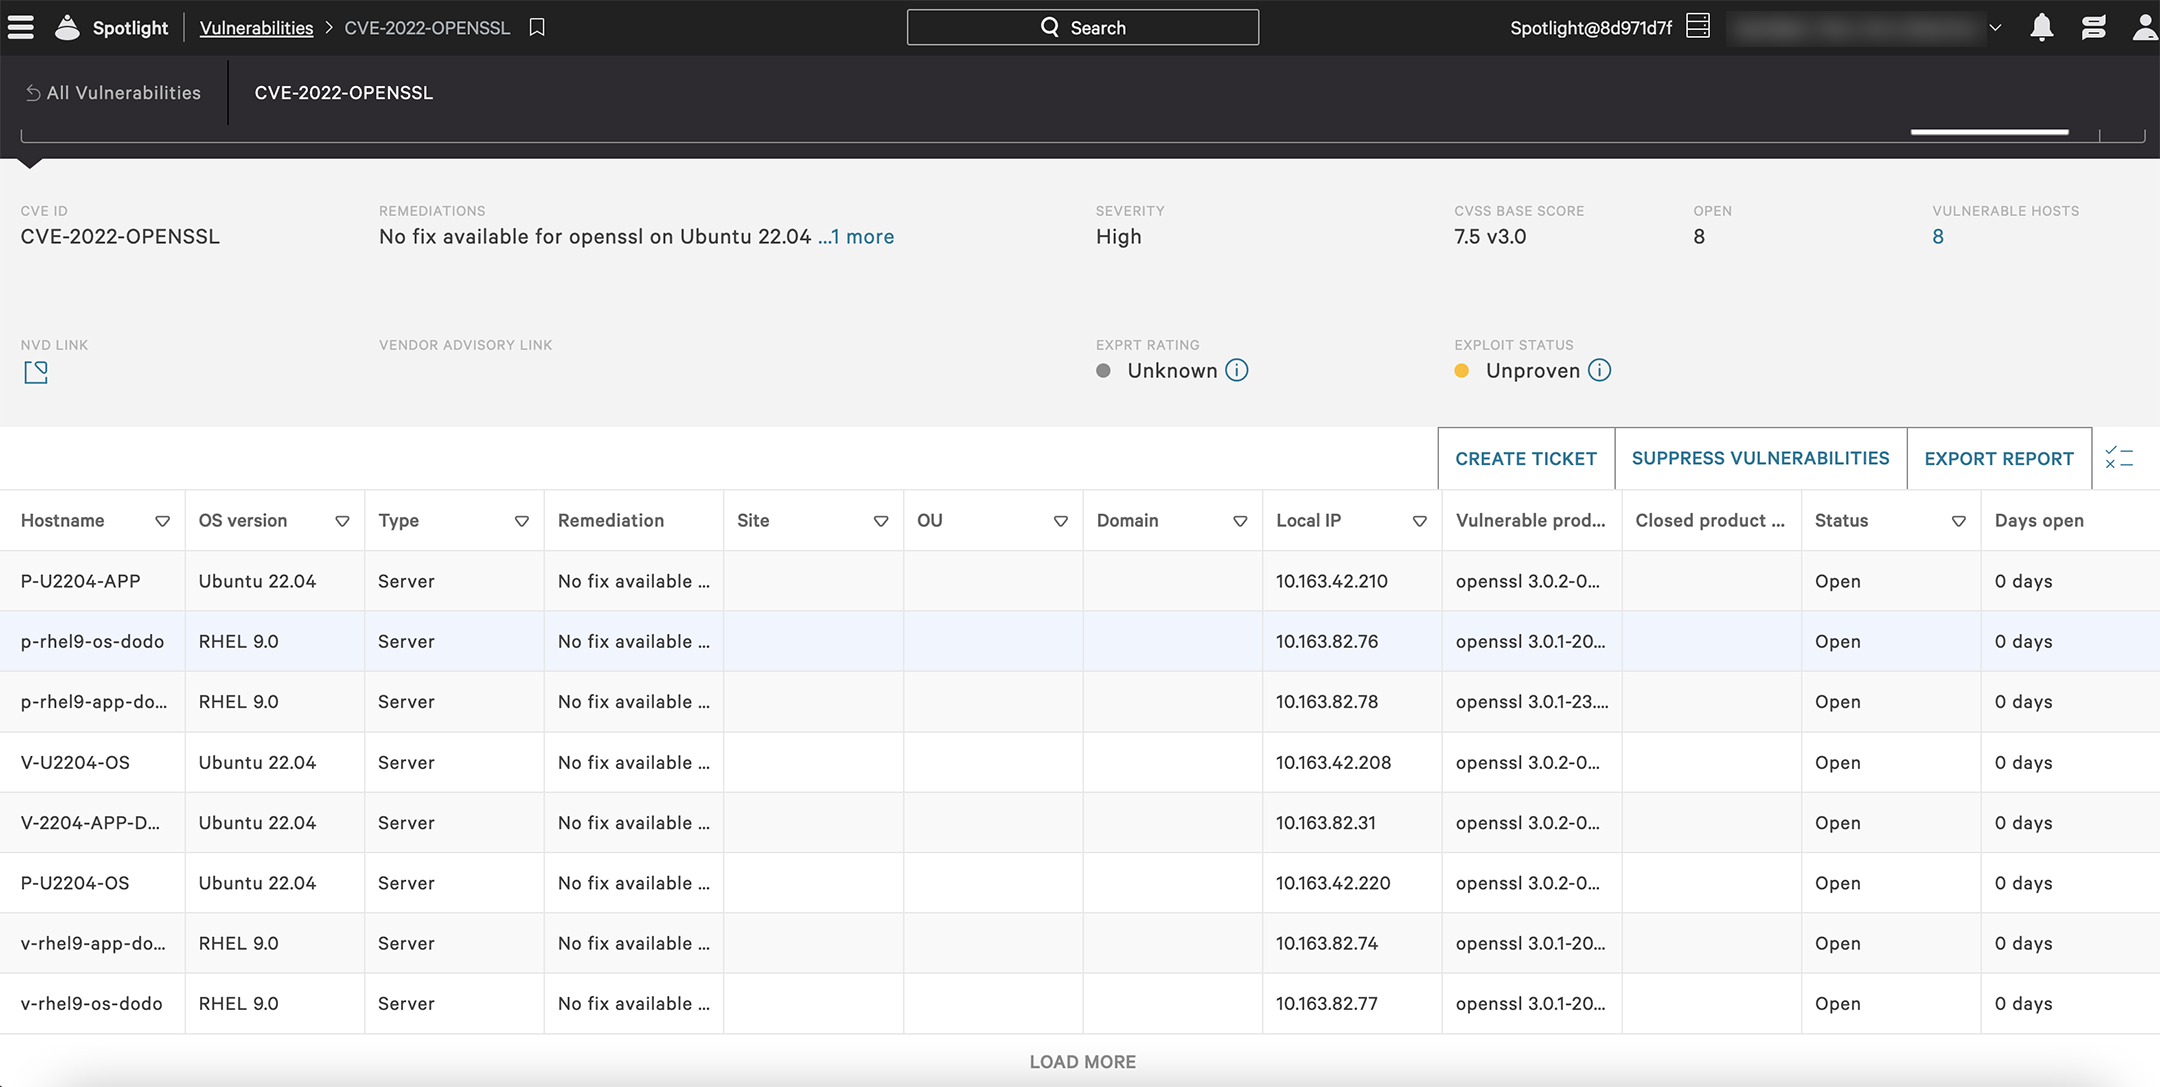Select hostname V-U2204-OS

coord(75,763)
